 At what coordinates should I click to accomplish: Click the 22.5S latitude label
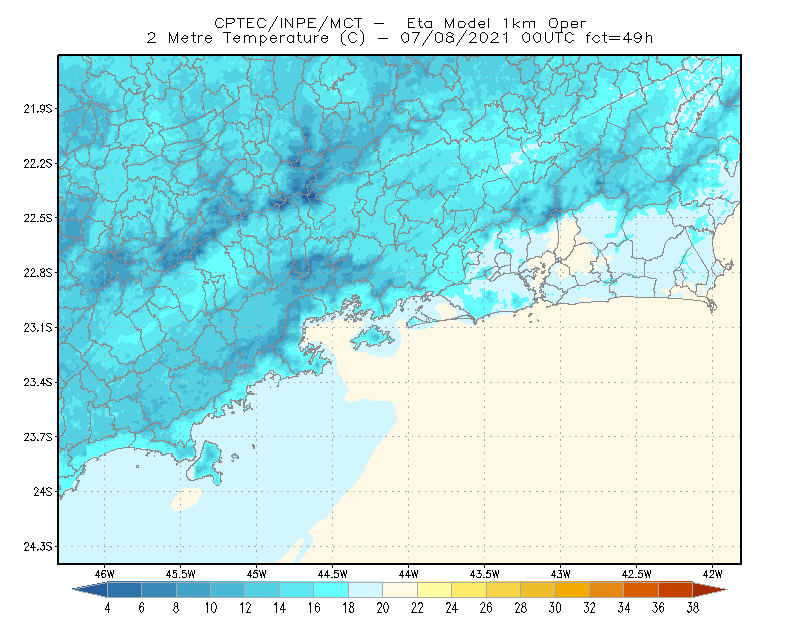(x=38, y=218)
